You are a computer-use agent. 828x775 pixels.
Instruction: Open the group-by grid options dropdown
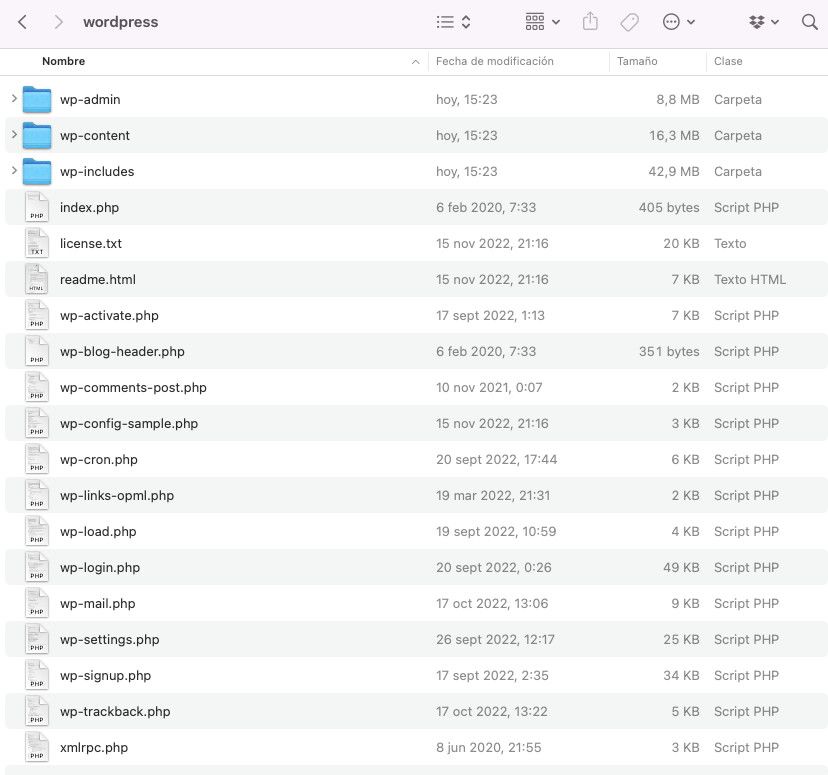[542, 22]
